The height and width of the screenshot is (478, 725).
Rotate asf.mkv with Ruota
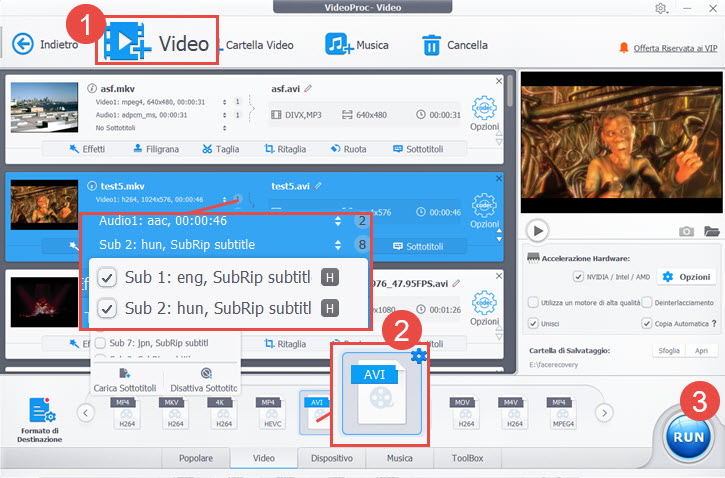pos(348,149)
